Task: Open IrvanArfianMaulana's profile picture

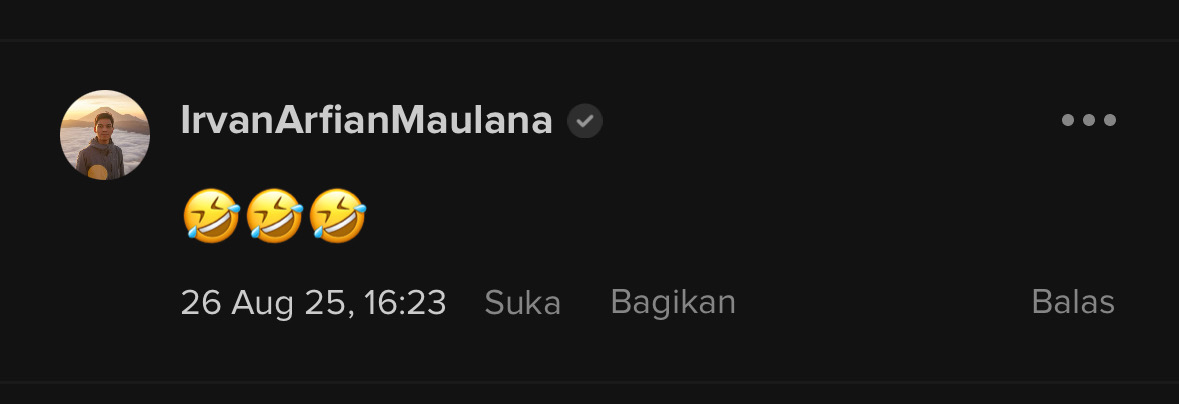Action: point(105,135)
